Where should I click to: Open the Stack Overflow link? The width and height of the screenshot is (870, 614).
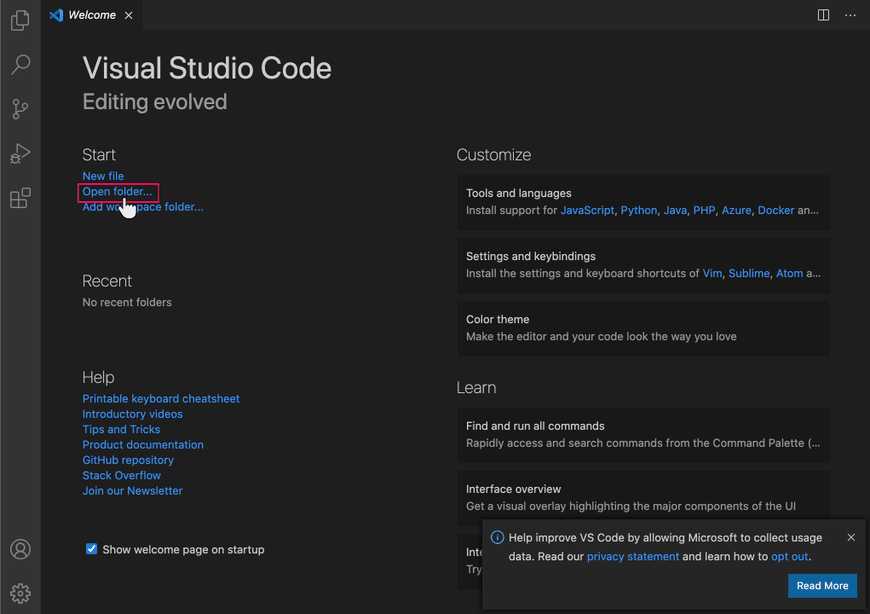pos(122,475)
